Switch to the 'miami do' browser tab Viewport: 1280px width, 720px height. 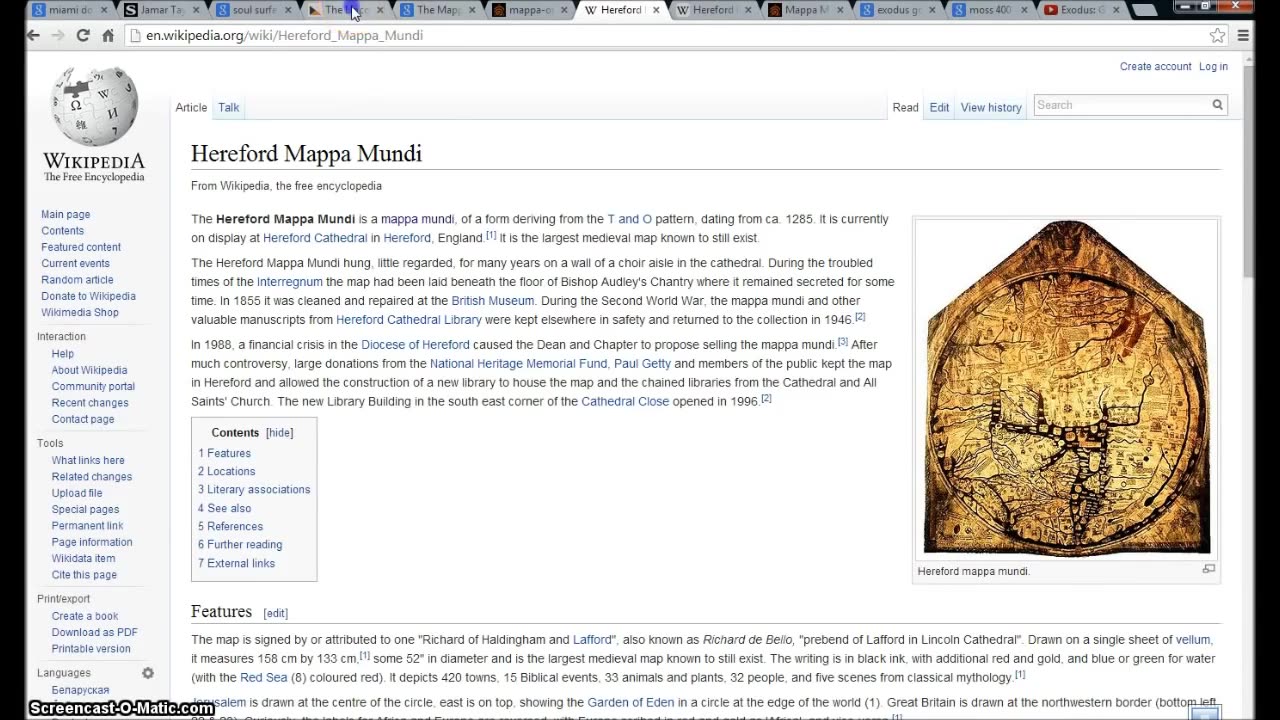tap(66, 10)
